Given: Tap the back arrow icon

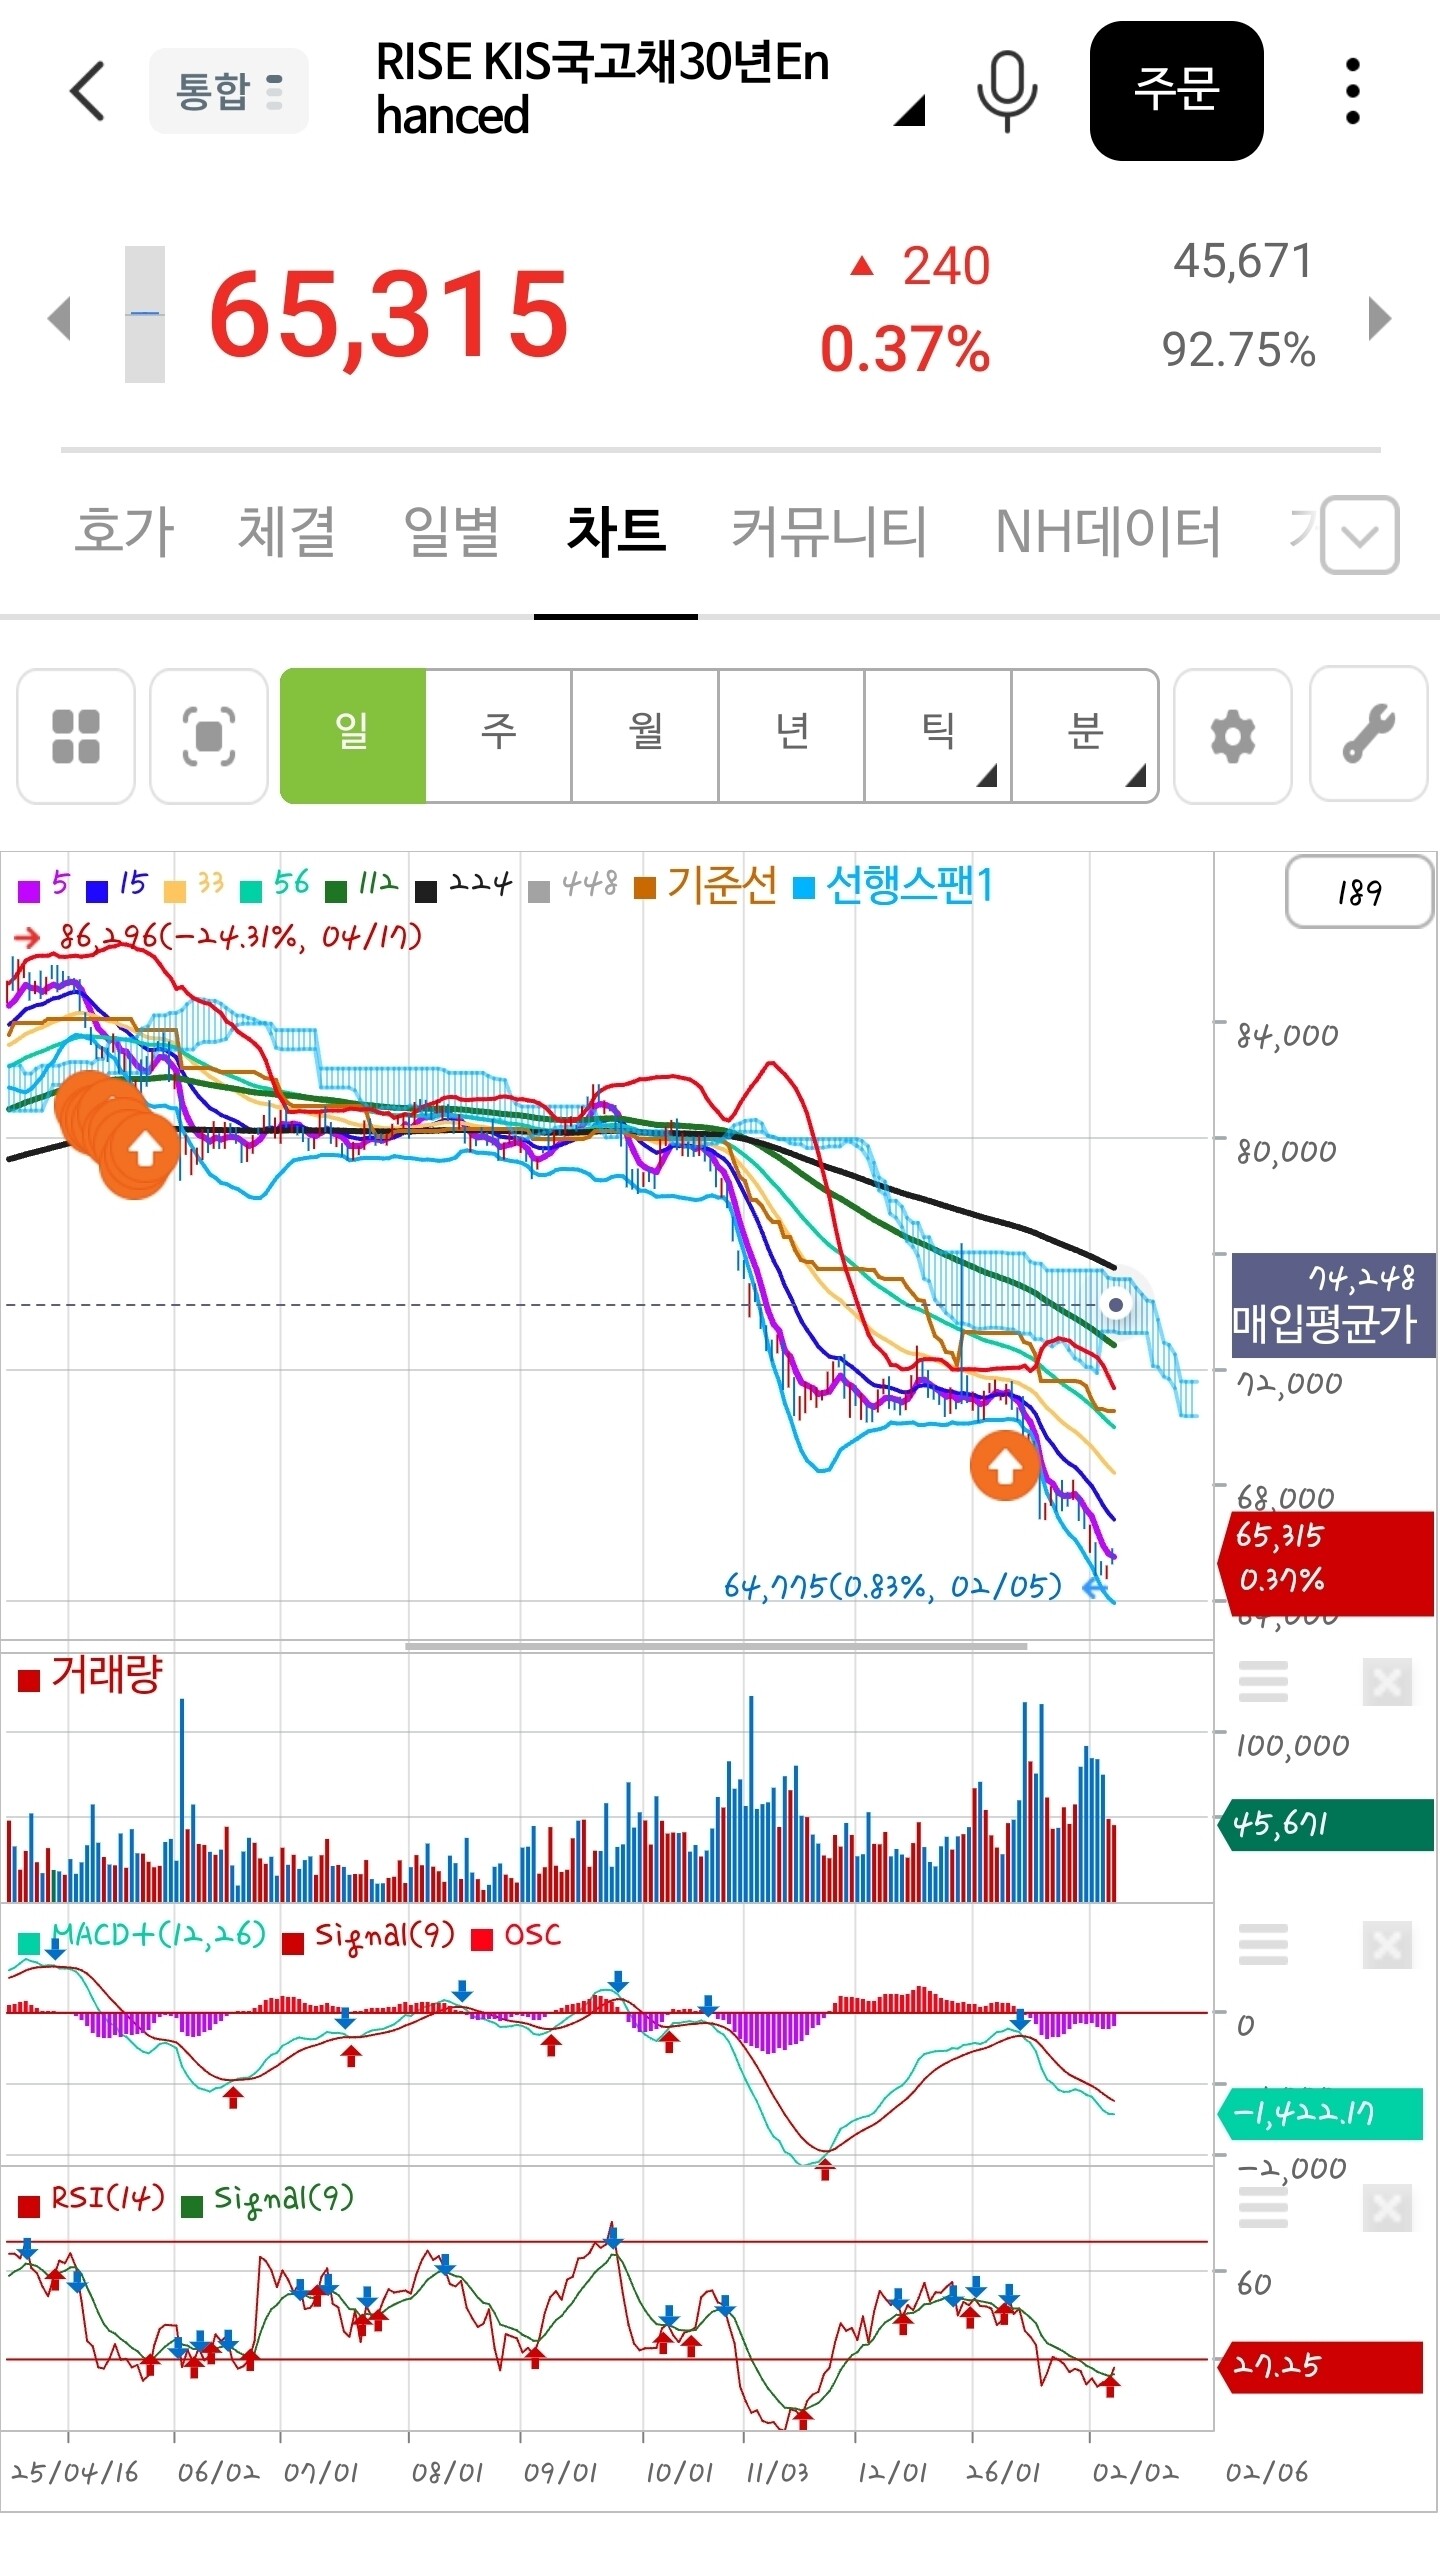Looking at the screenshot, I should click(x=87, y=90).
